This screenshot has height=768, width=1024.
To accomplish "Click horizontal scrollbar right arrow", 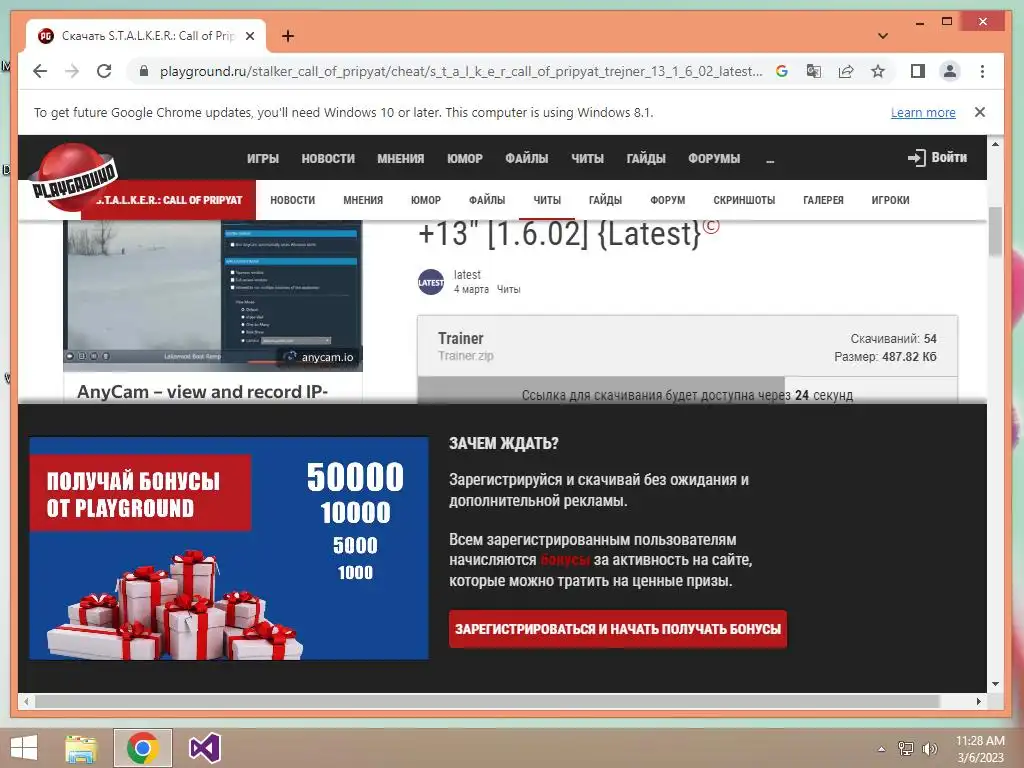I will 978,701.
